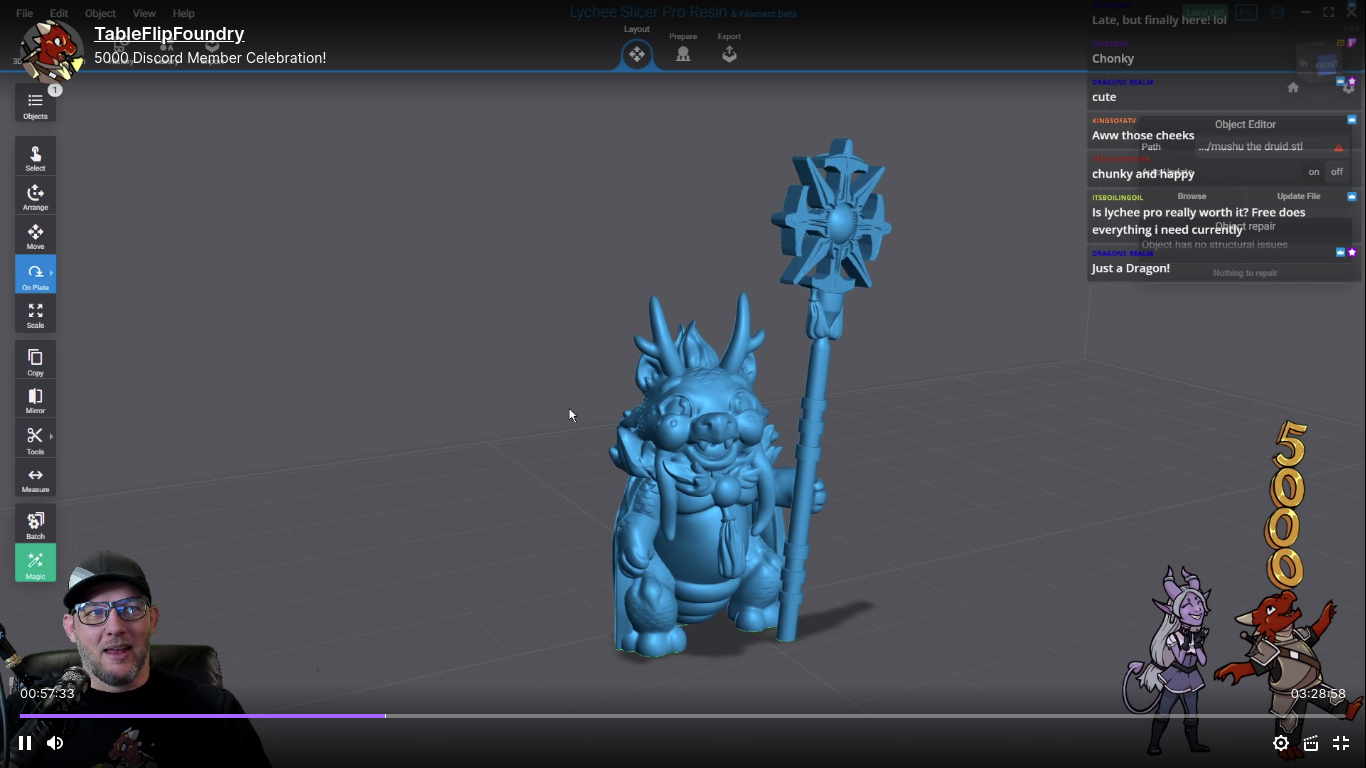Click the Update File button

pyautogui.click(x=1298, y=197)
